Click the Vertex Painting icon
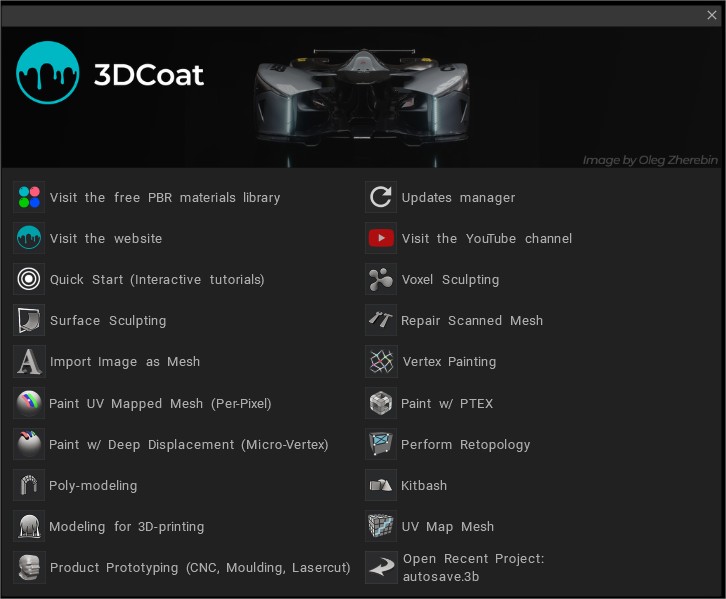This screenshot has height=599, width=726. click(381, 361)
